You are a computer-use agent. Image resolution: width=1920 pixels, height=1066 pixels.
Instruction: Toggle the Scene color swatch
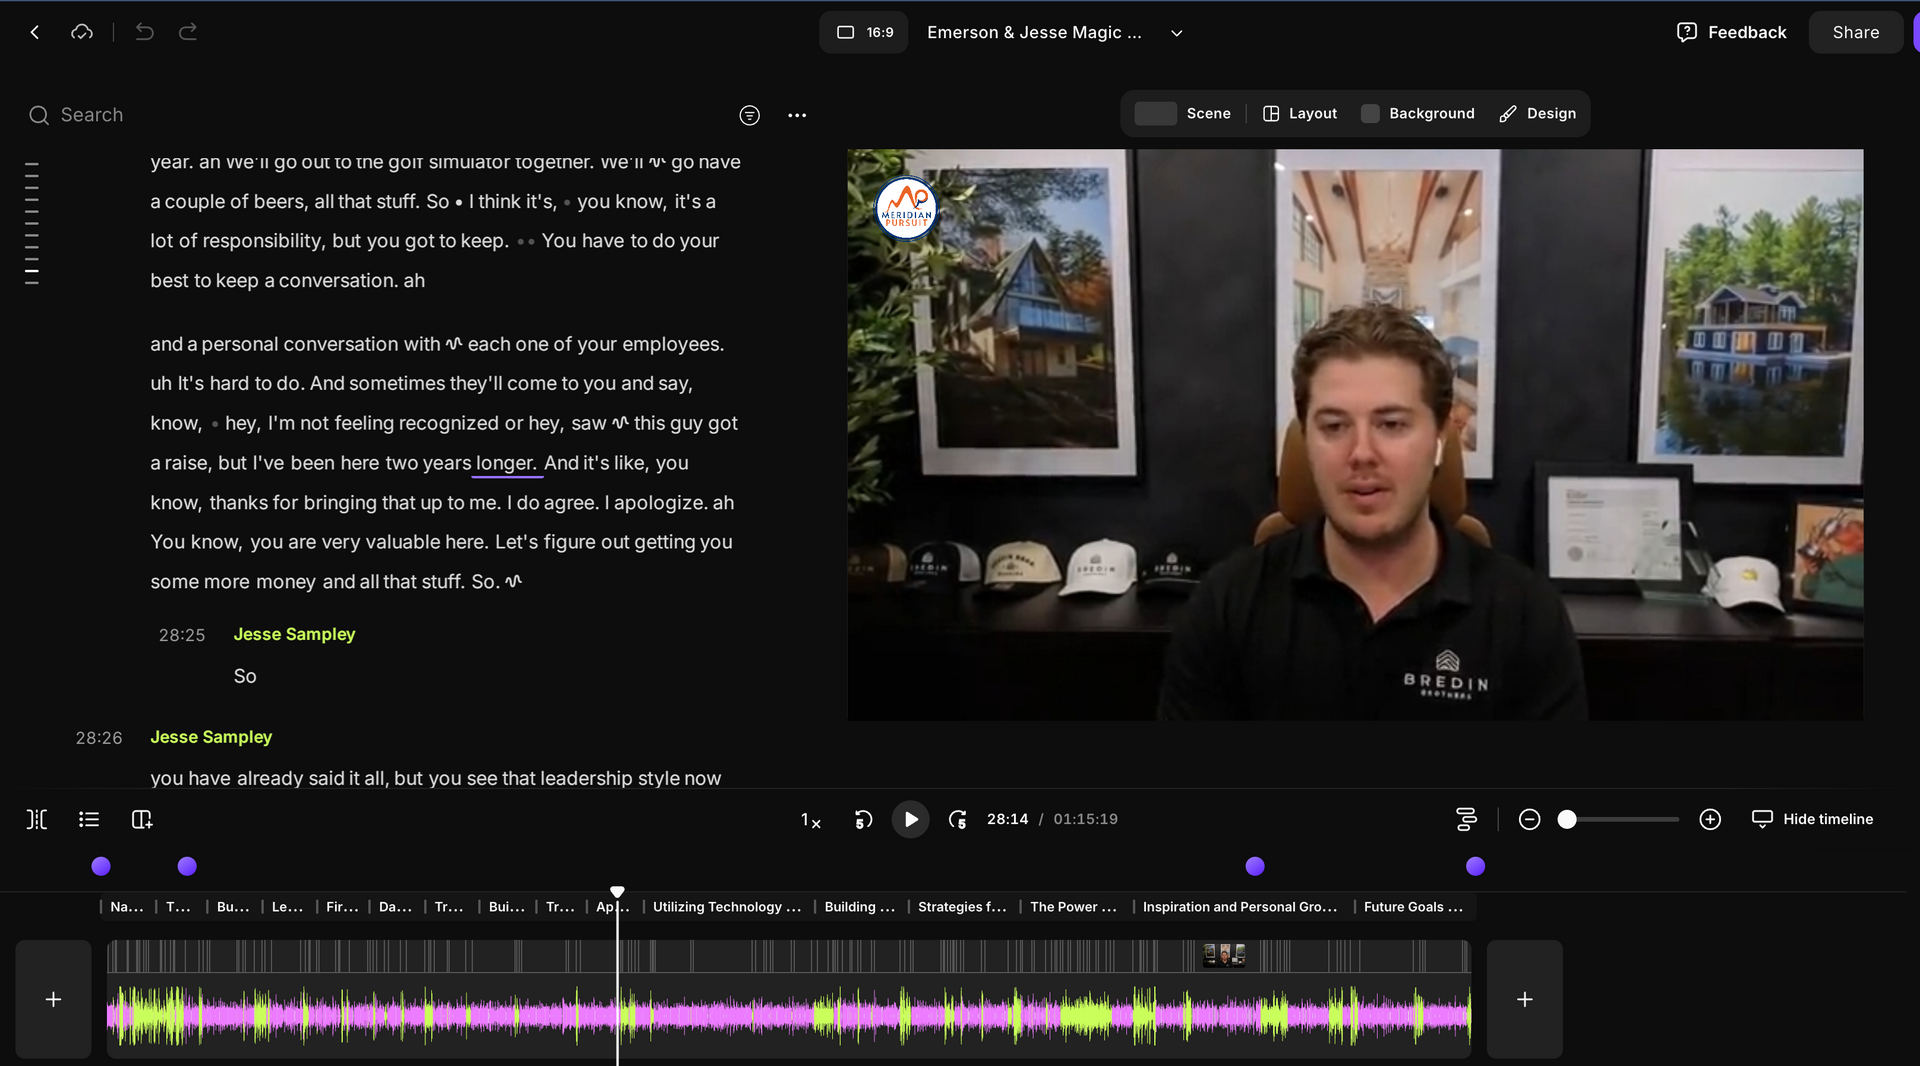click(1155, 114)
